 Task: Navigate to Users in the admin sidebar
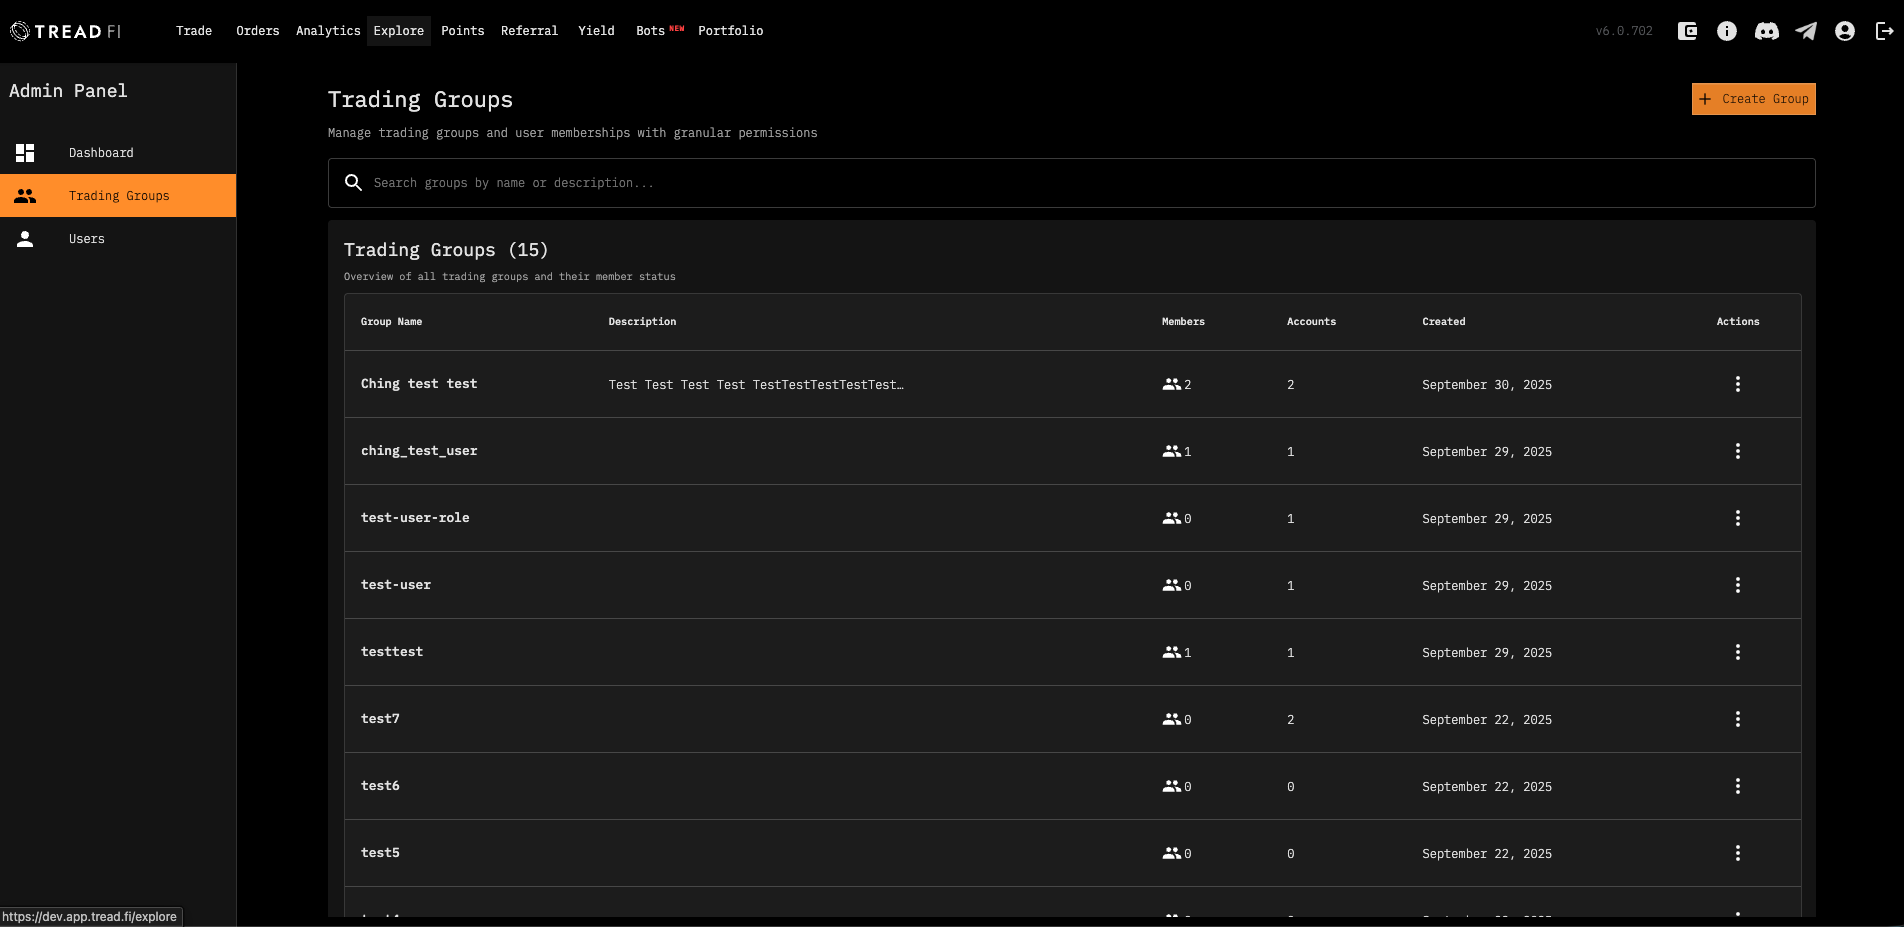87,239
